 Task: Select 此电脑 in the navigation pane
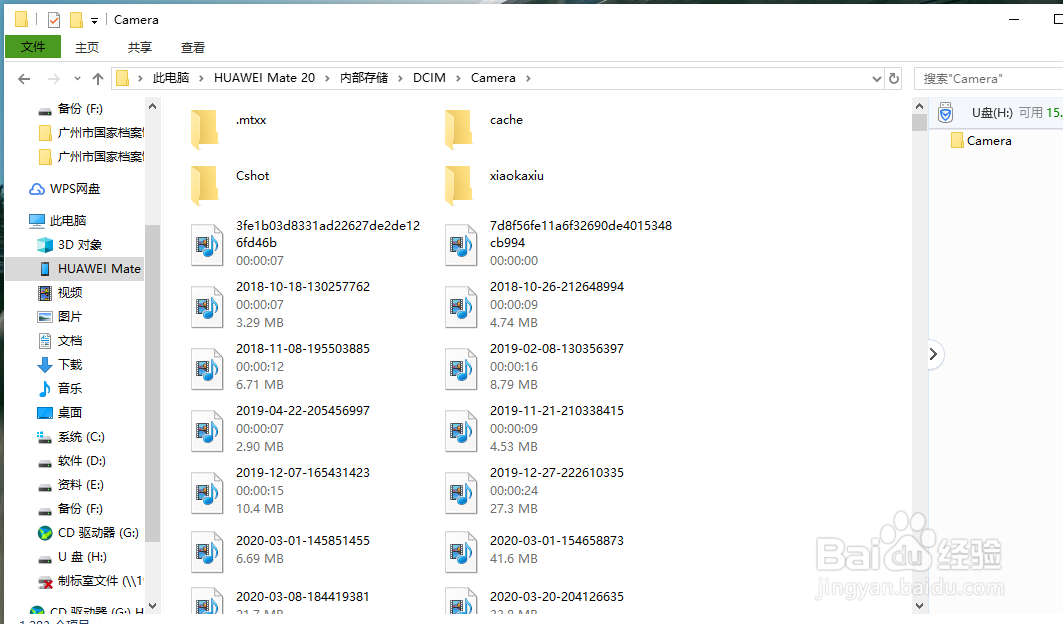[58, 220]
